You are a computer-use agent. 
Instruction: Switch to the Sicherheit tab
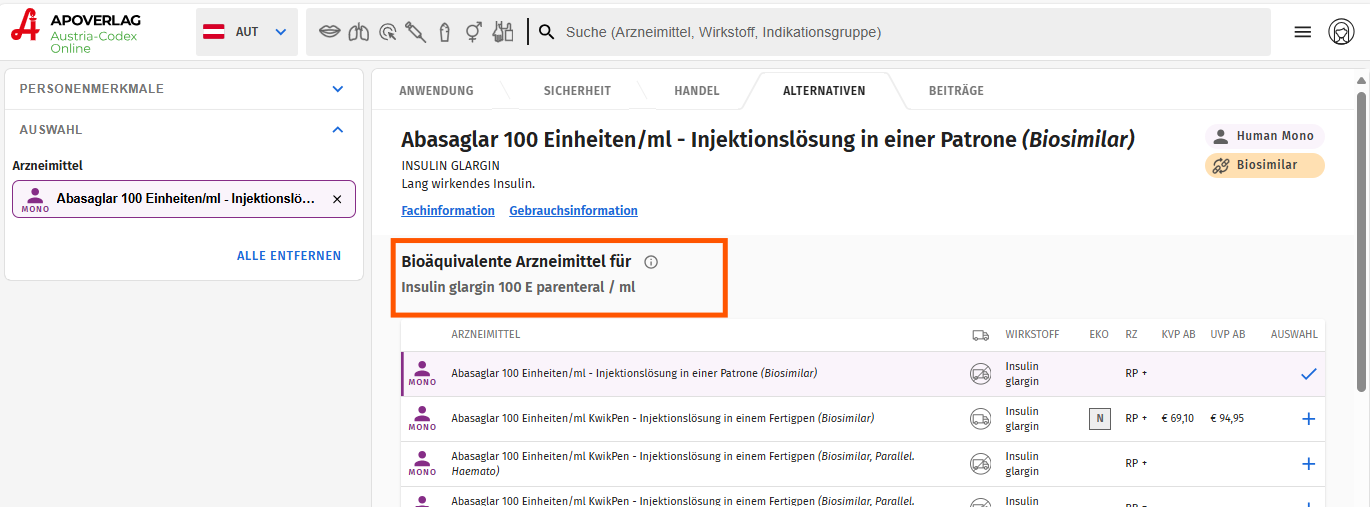click(x=577, y=91)
